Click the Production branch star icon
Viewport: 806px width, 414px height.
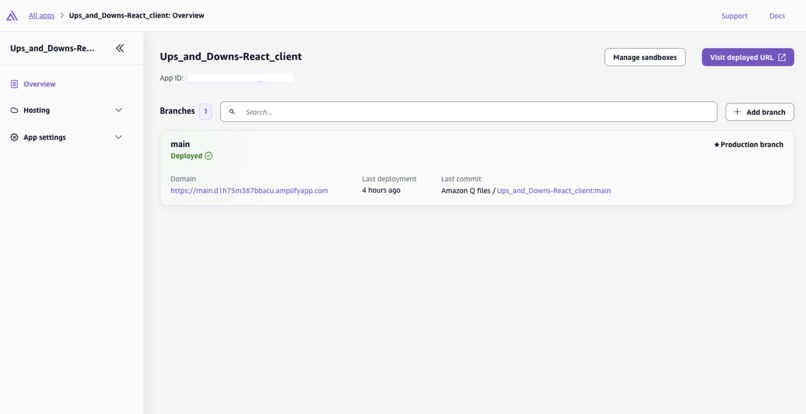pos(717,145)
